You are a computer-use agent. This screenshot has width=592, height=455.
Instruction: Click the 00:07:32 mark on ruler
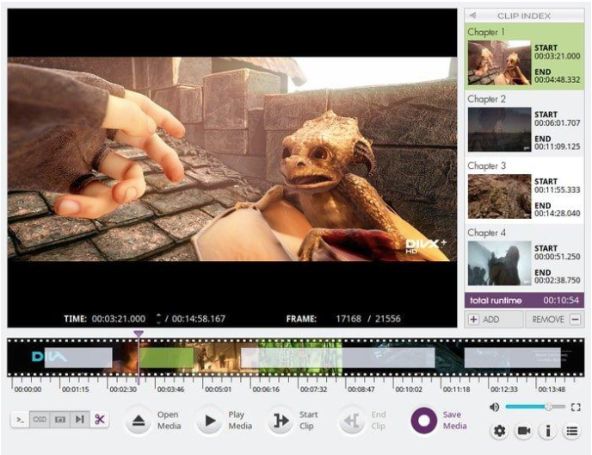(x=313, y=389)
